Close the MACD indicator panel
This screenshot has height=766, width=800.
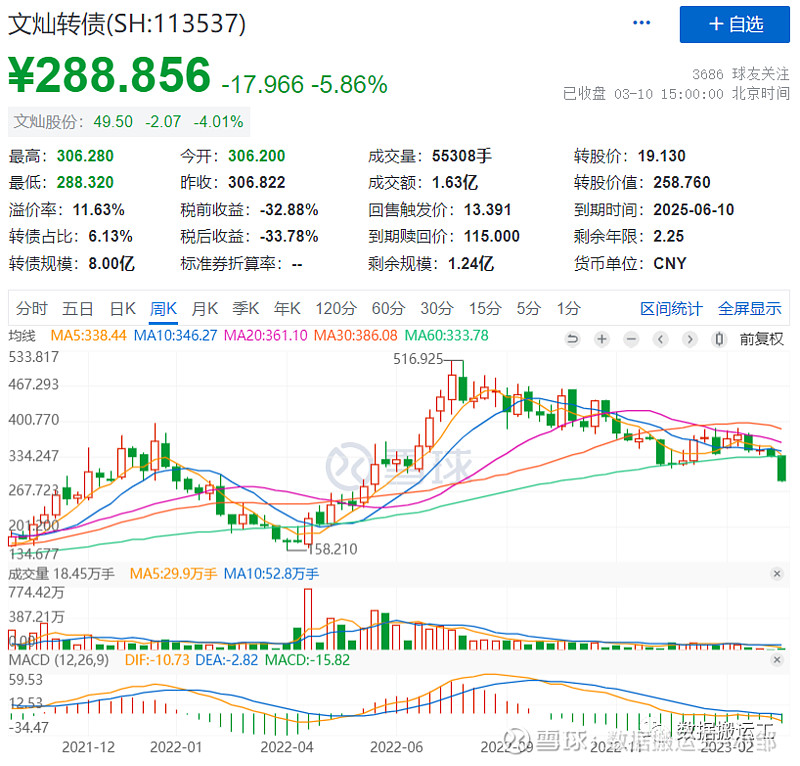click(x=777, y=660)
